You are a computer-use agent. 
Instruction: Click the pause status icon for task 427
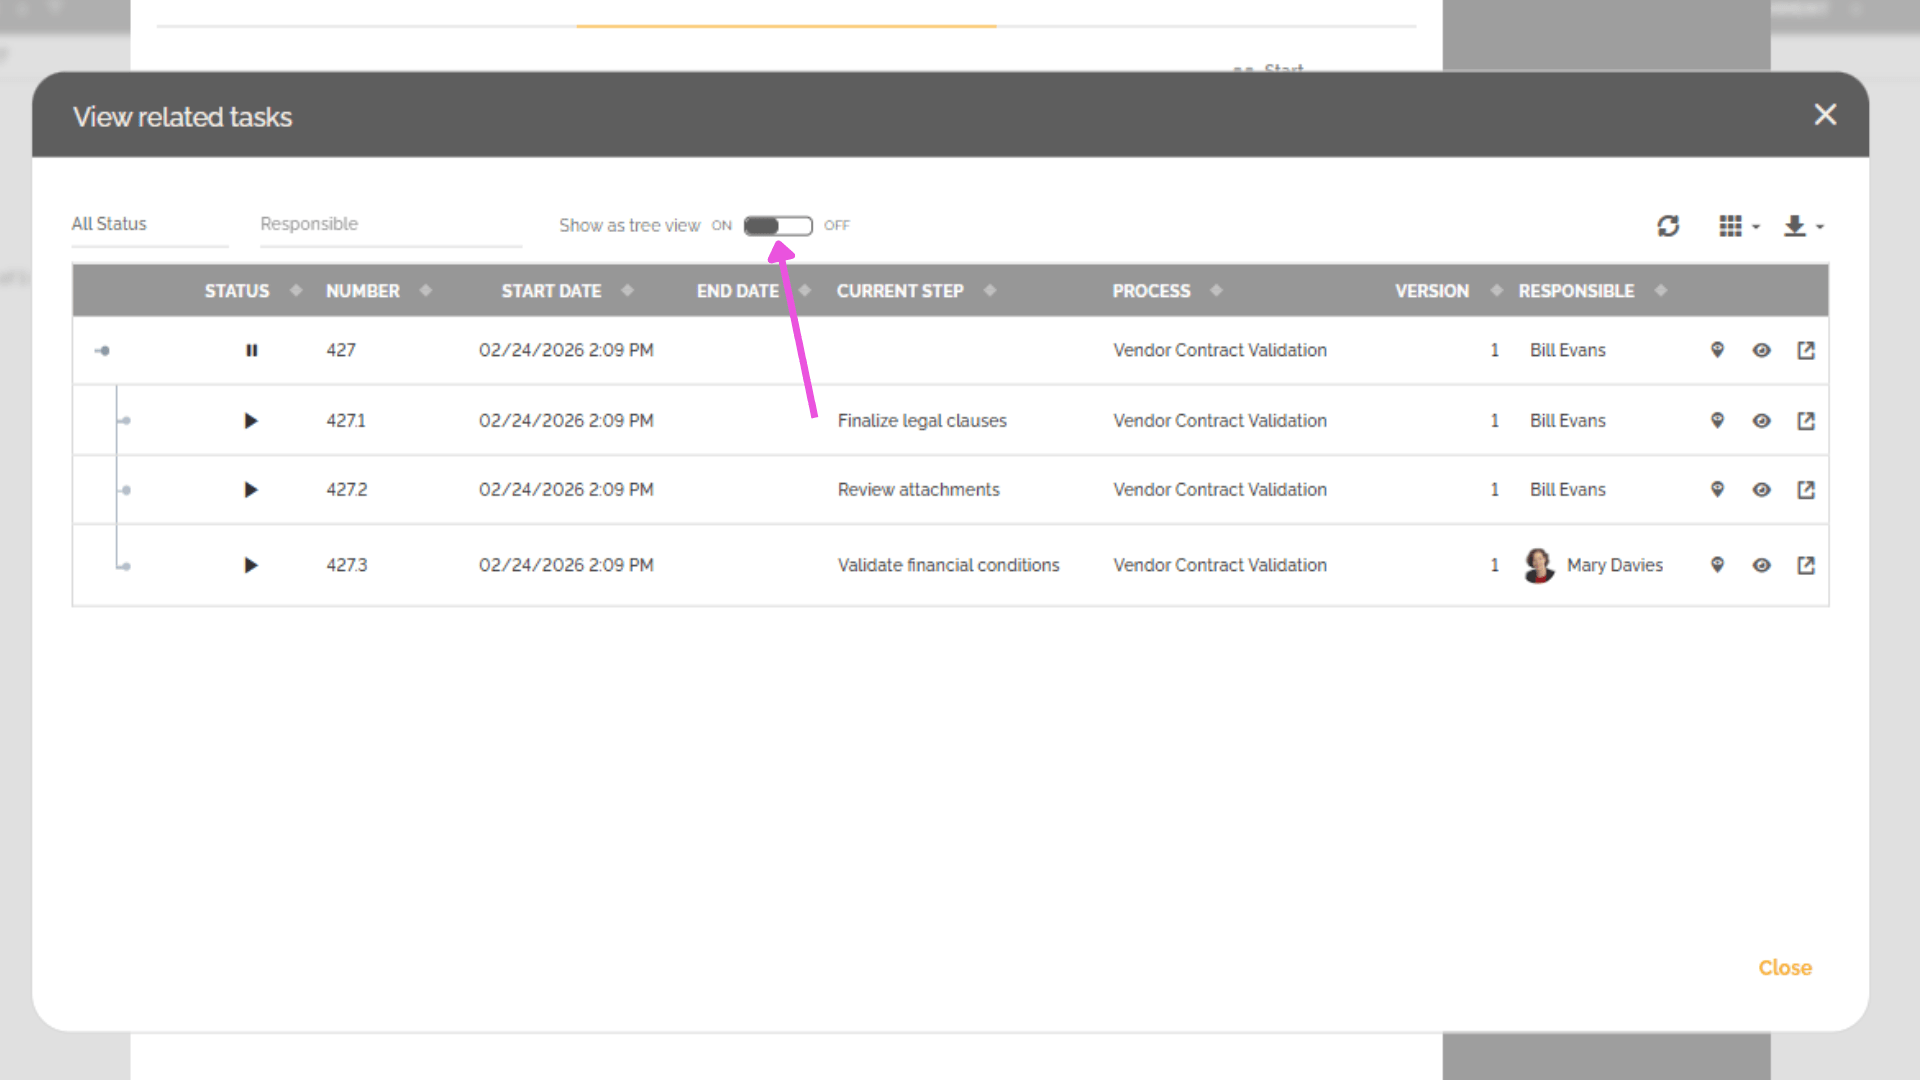coord(251,350)
